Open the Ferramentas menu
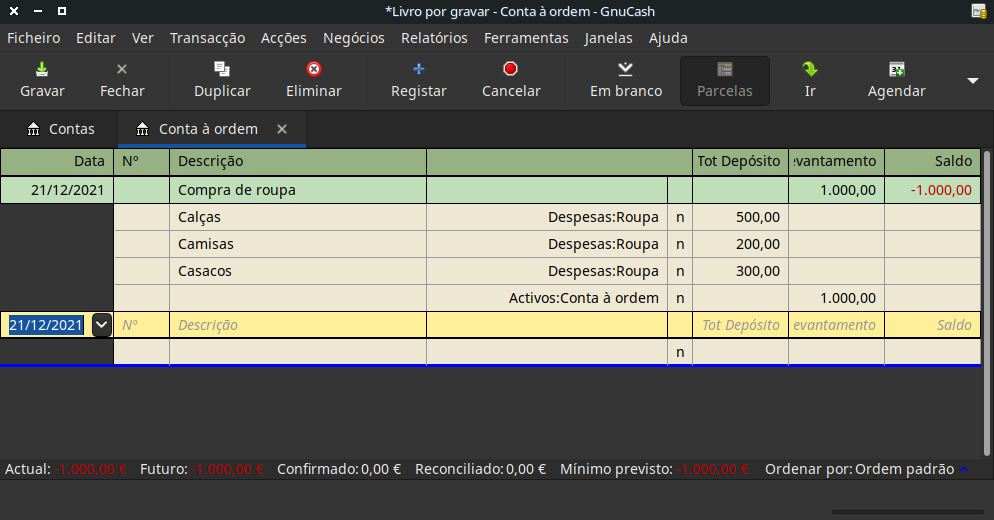Screen dimensions: 994x520 point(526,38)
